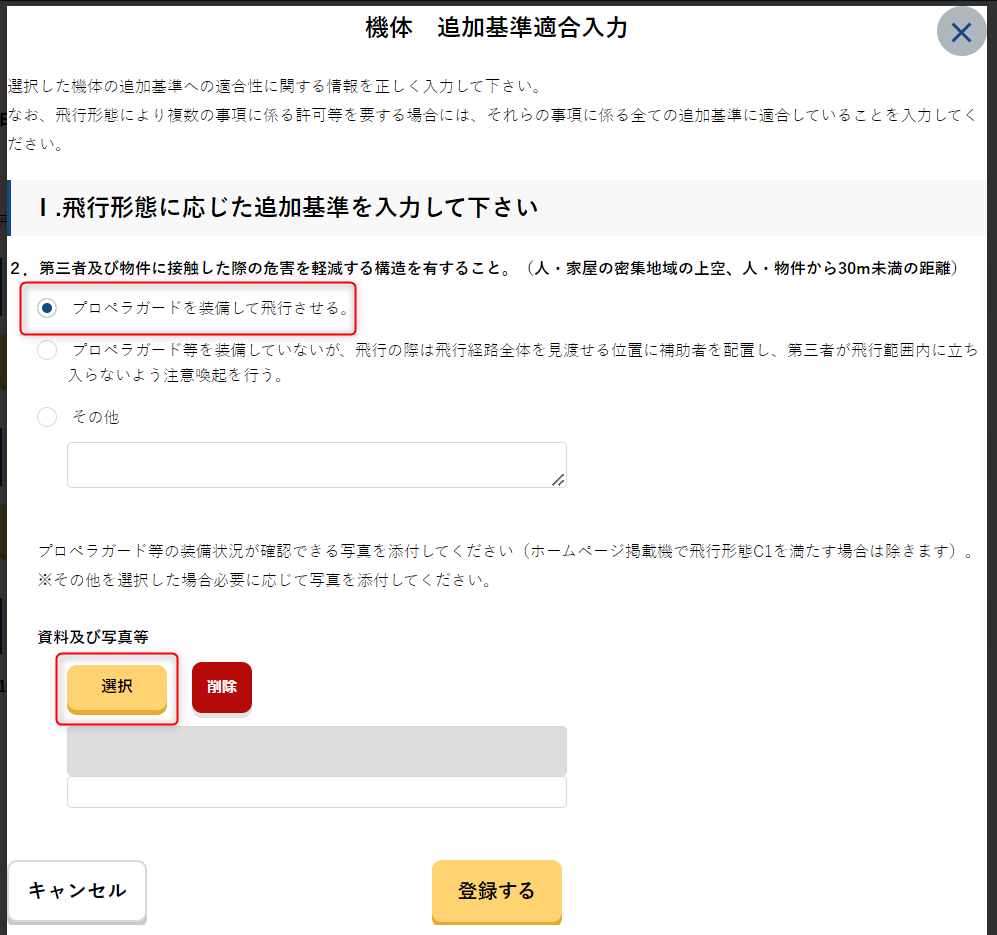Click the '※その他を選択した場合' note text
This screenshot has width=997, height=935.
(264, 580)
